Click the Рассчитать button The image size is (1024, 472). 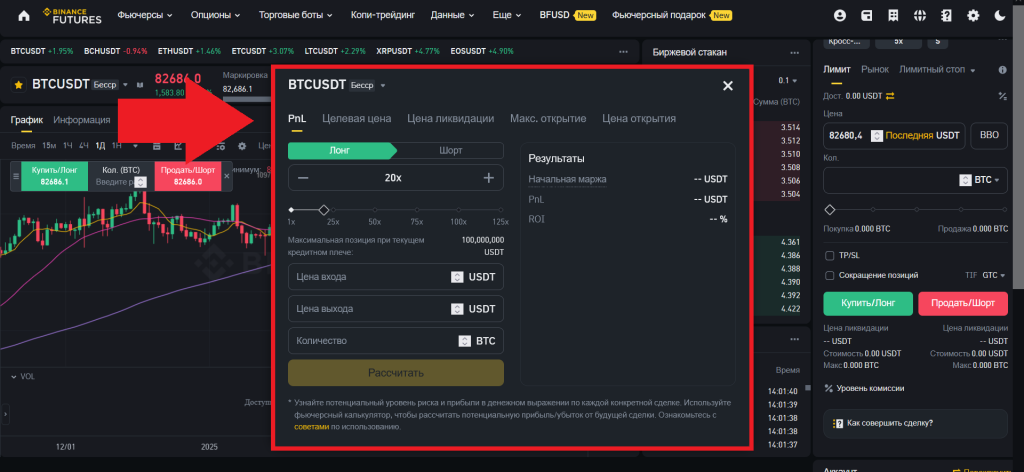click(x=396, y=373)
